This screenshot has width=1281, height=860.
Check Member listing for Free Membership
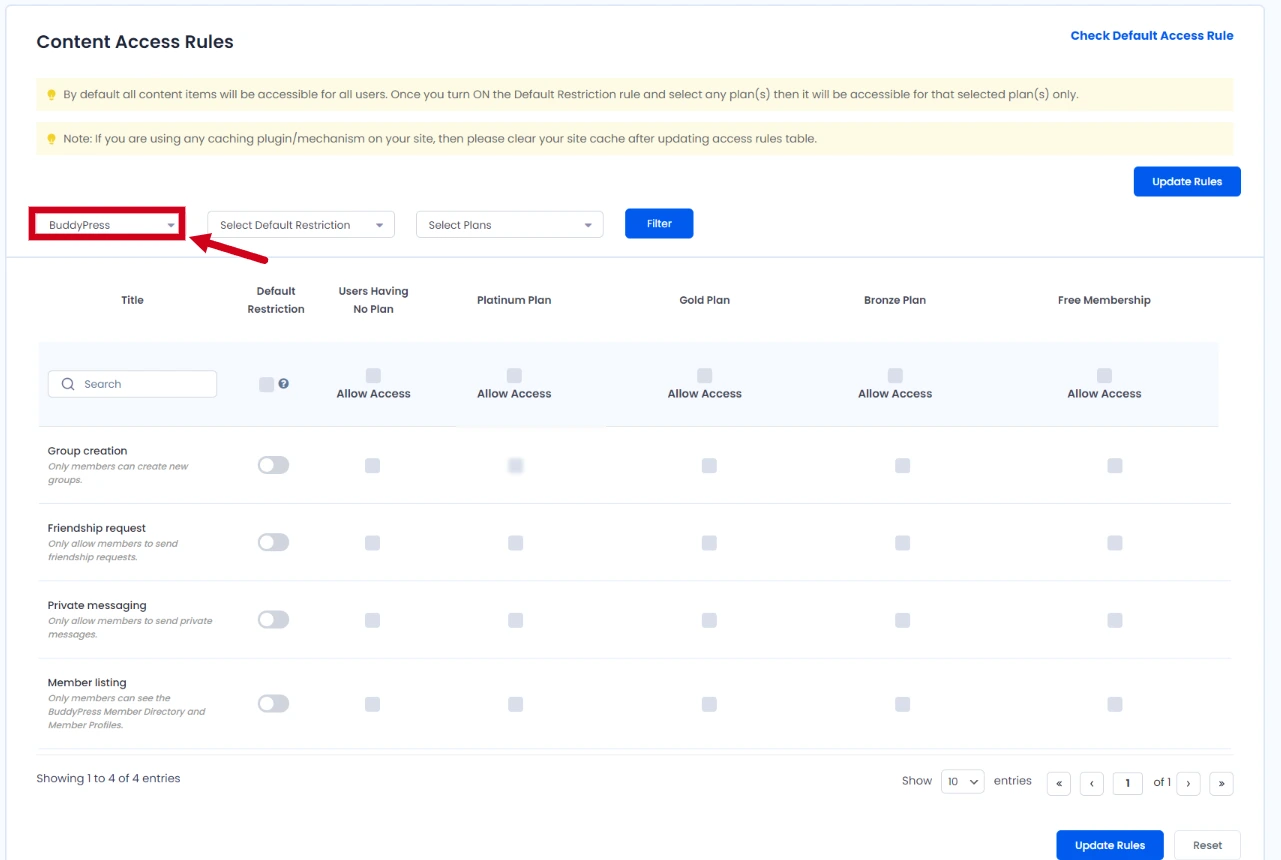coord(1115,704)
